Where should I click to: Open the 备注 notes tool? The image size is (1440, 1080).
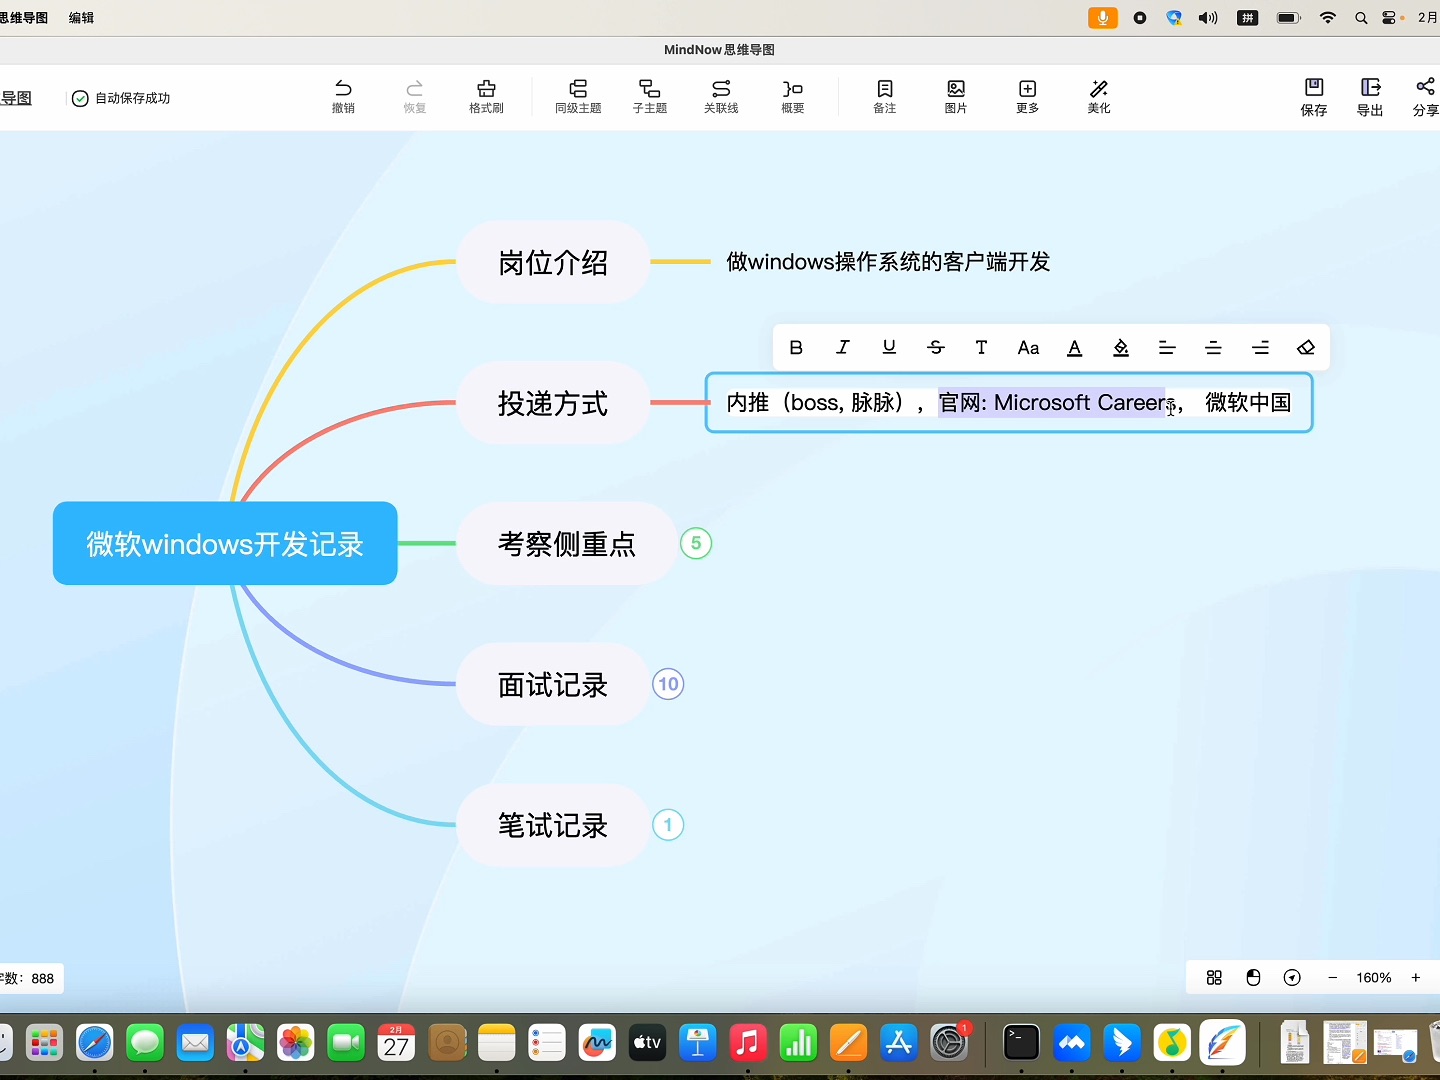(x=885, y=96)
